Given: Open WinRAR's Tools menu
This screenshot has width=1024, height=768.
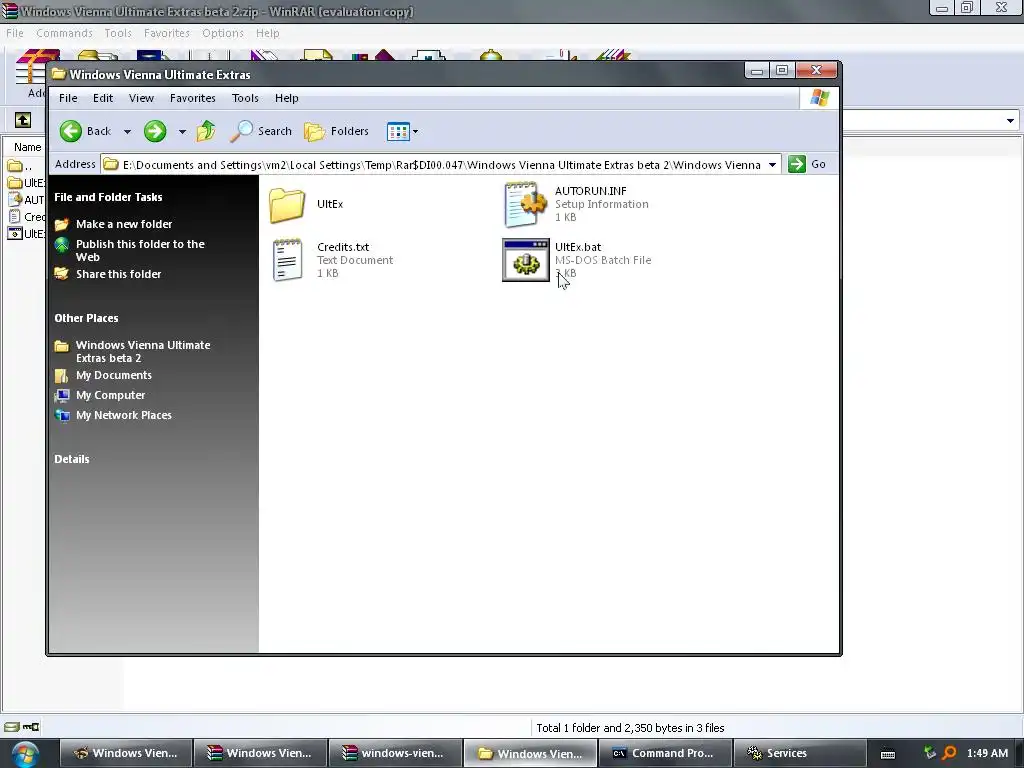Looking at the screenshot, I should (x=118, y=33).
